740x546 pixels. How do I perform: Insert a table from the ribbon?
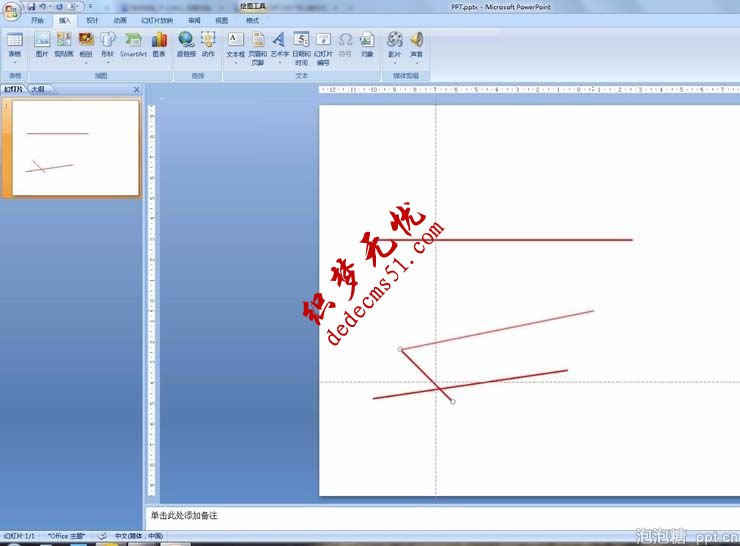tap(14, 45)
